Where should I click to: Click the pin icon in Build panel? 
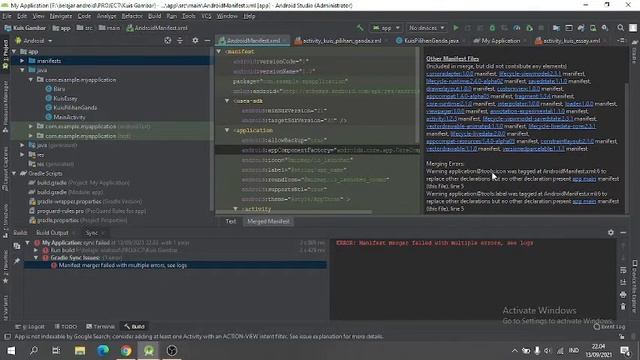coord(17,261)
